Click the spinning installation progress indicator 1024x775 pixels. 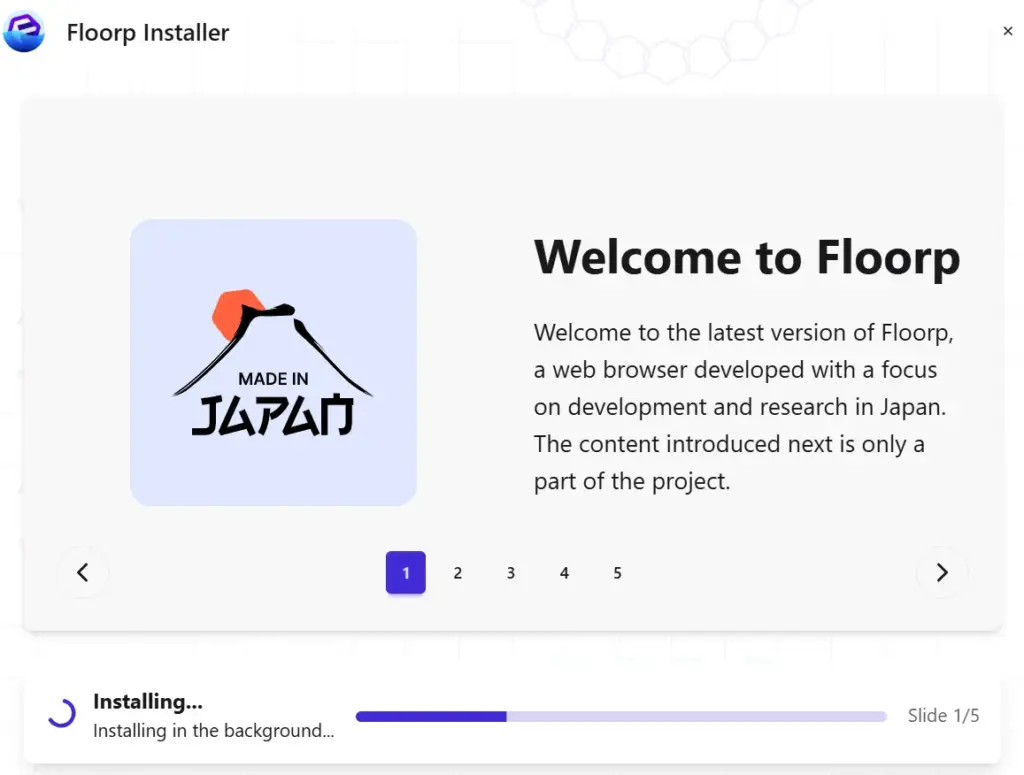click(61, 714)
